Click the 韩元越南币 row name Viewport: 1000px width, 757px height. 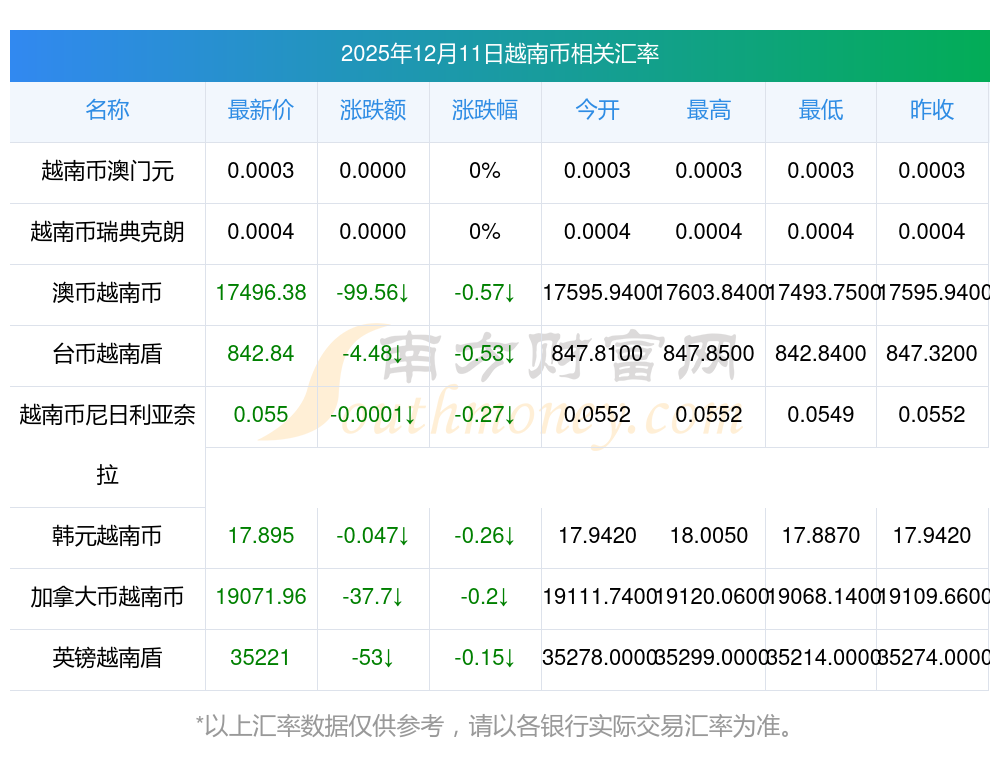click(107, 536)
